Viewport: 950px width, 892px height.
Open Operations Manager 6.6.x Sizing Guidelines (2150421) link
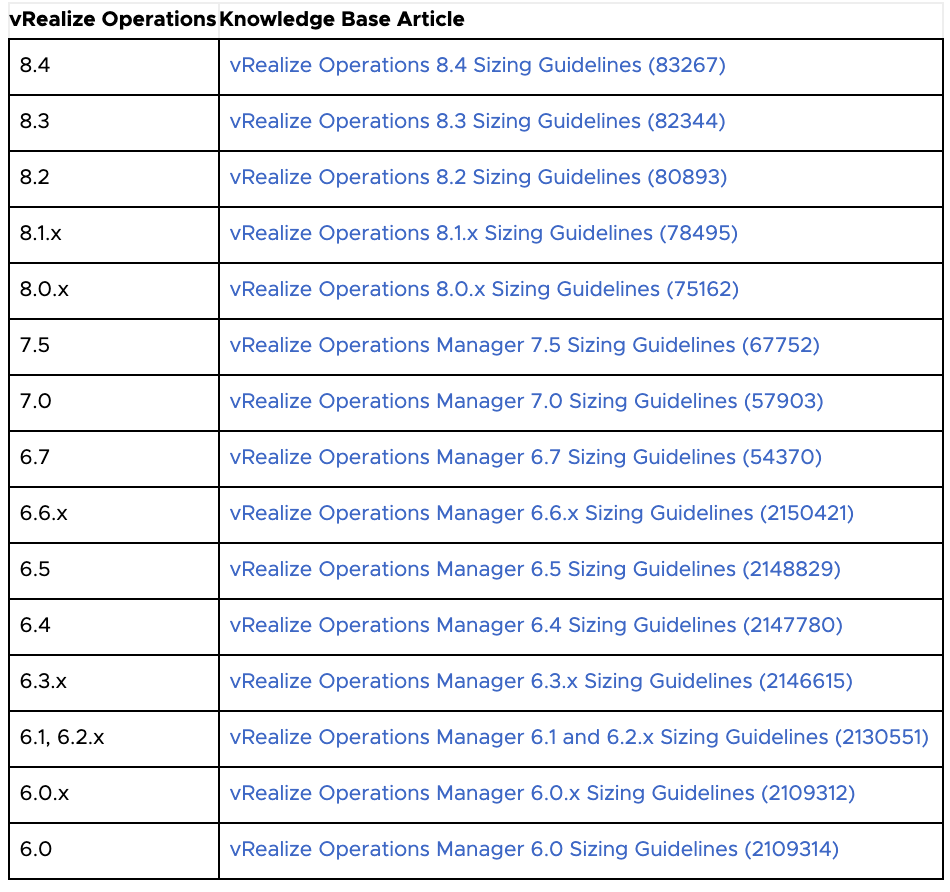(x=542, y=513)
